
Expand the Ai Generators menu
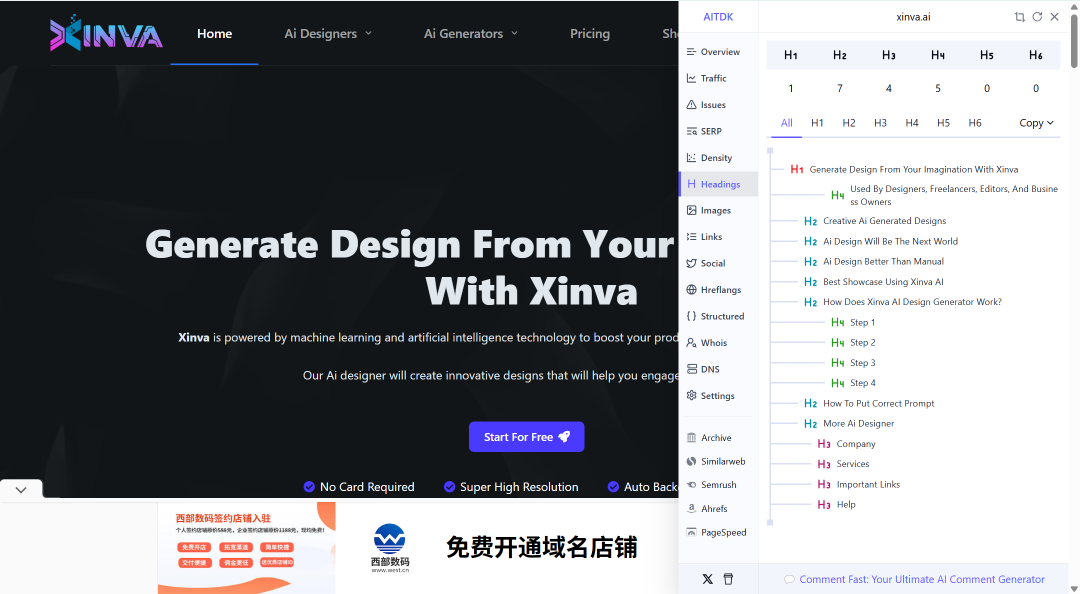(471, 33)
